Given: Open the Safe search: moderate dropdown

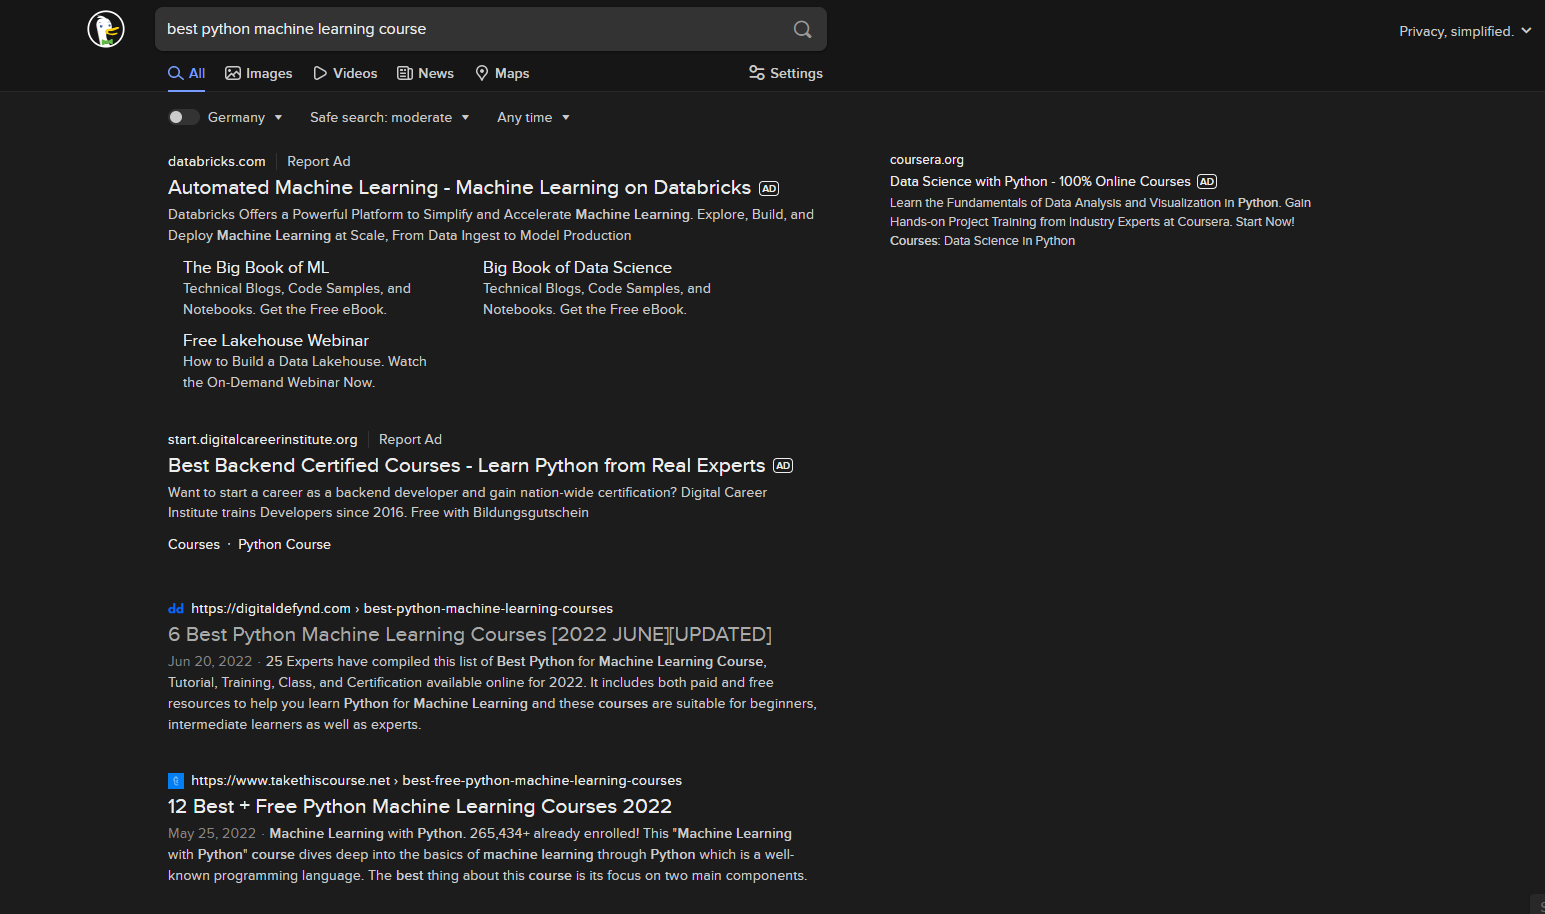Looking at the screenshot, I should click(x=389, y=117).
